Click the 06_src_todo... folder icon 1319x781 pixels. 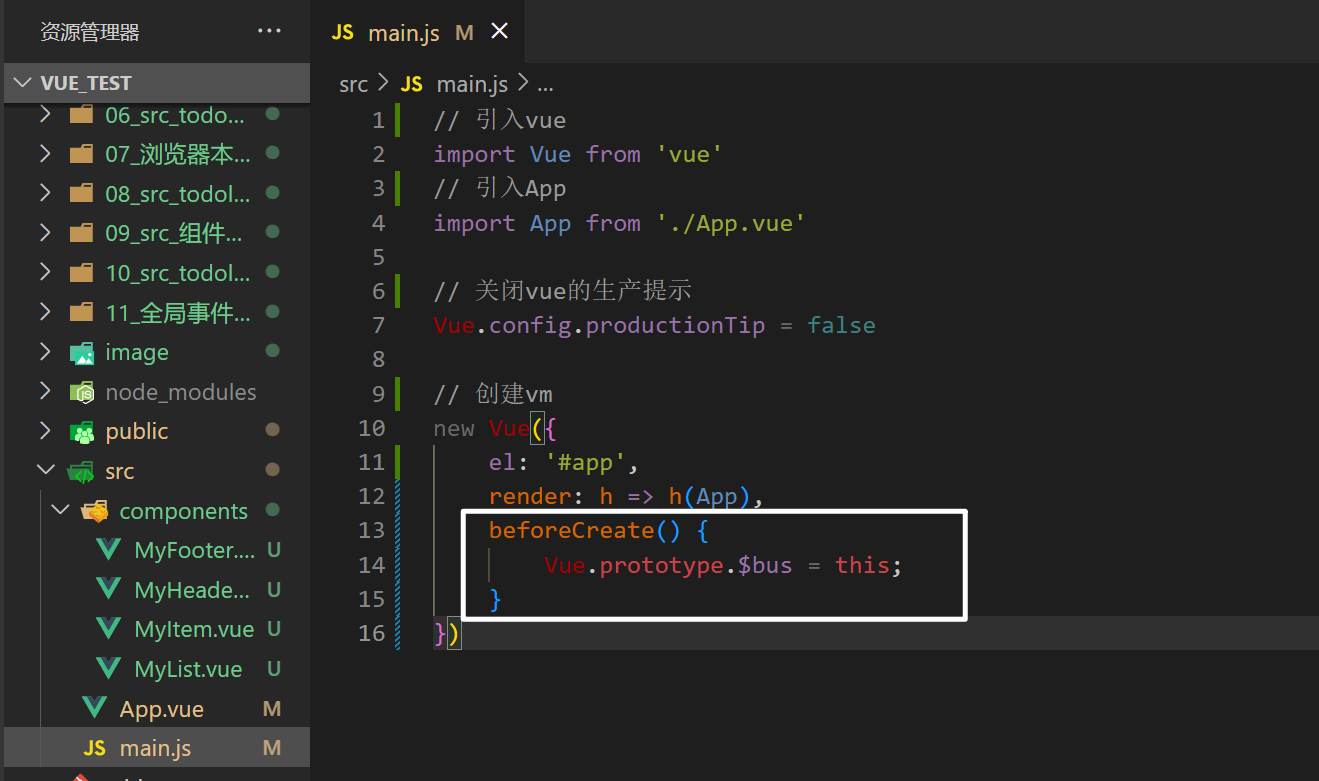[x=82, y=115]
